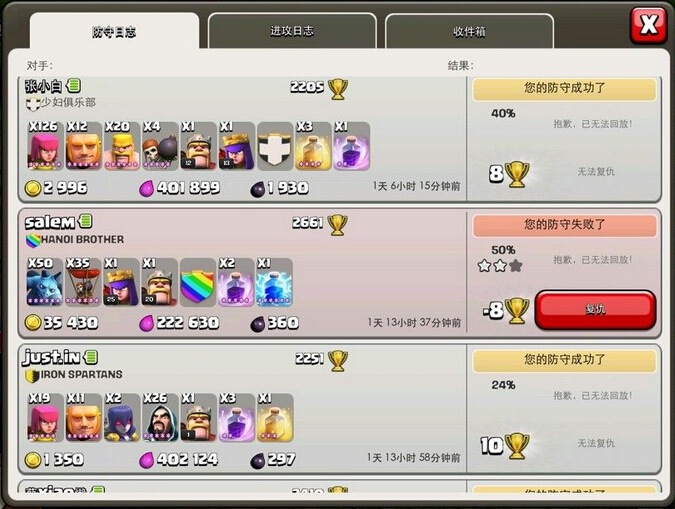Click the Wall Breaker X4 troop icon
675x509 pixels.
[x=160, y=146]
